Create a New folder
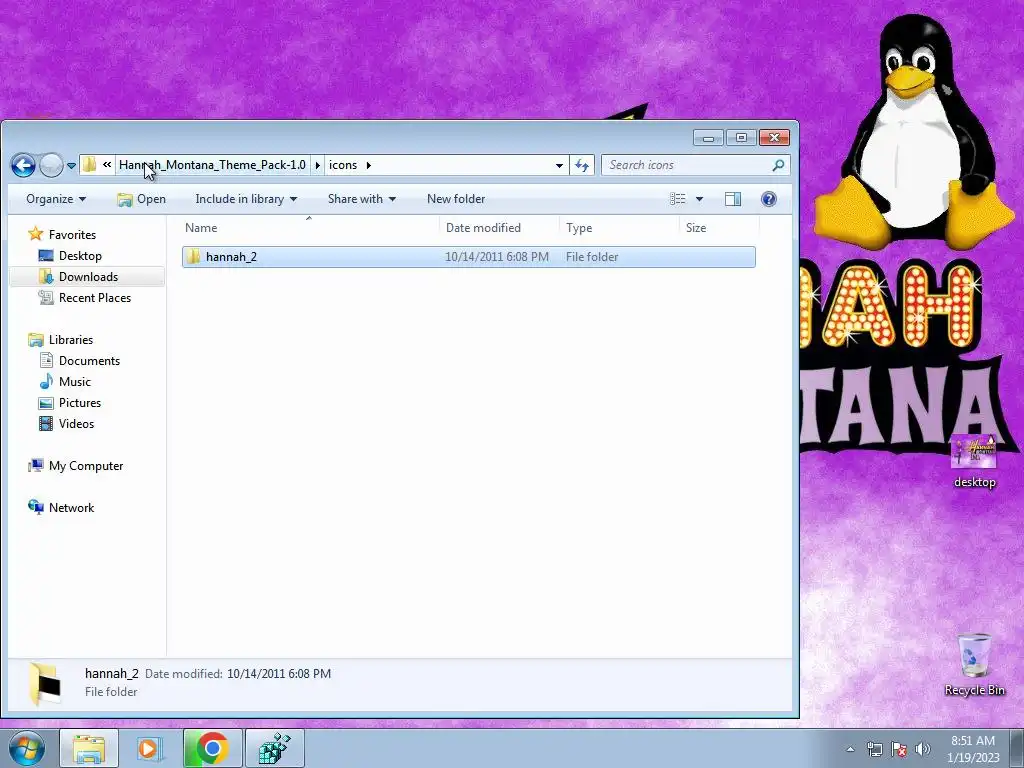Viewport: 1024px width, 768px height. pyautogui.click(x=456, y=199)
